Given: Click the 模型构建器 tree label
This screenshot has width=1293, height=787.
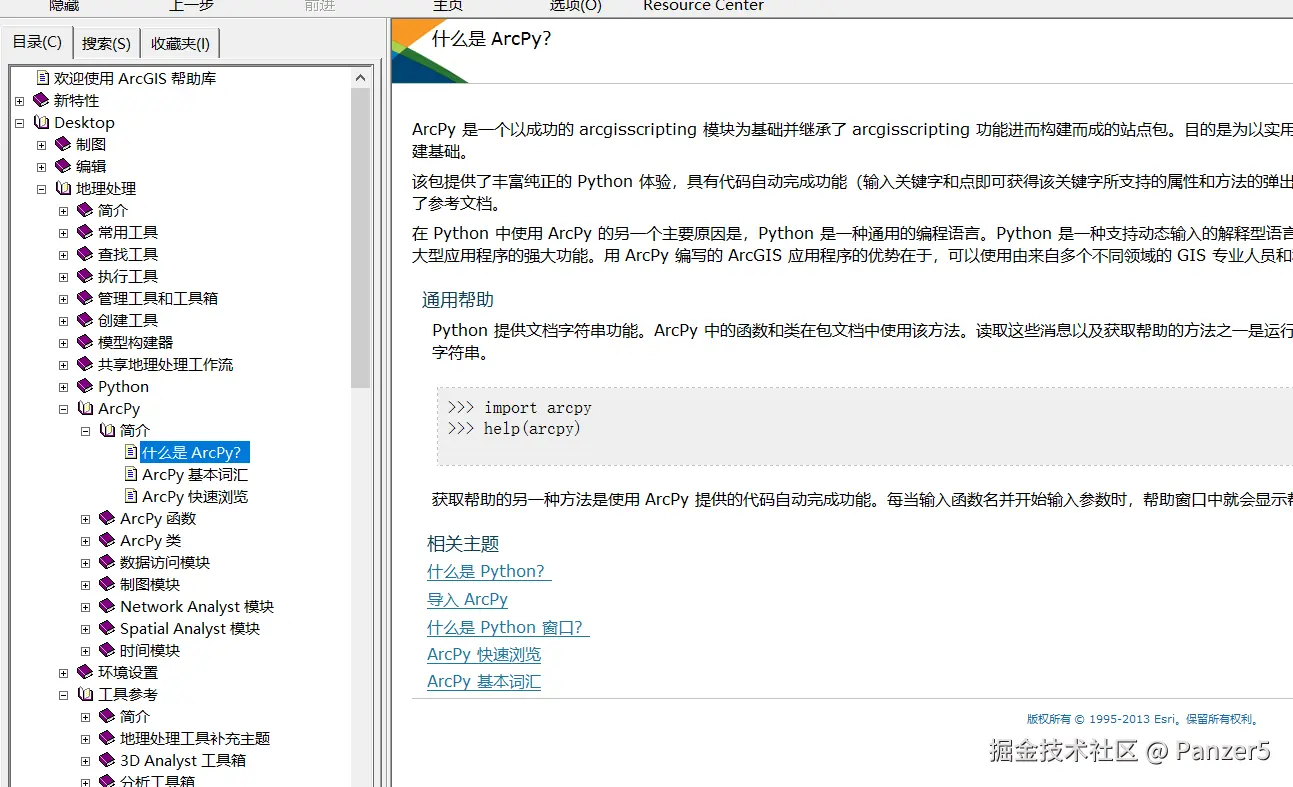Looking at the screenshot, I should pyautogui.click(x=135, y=342).
